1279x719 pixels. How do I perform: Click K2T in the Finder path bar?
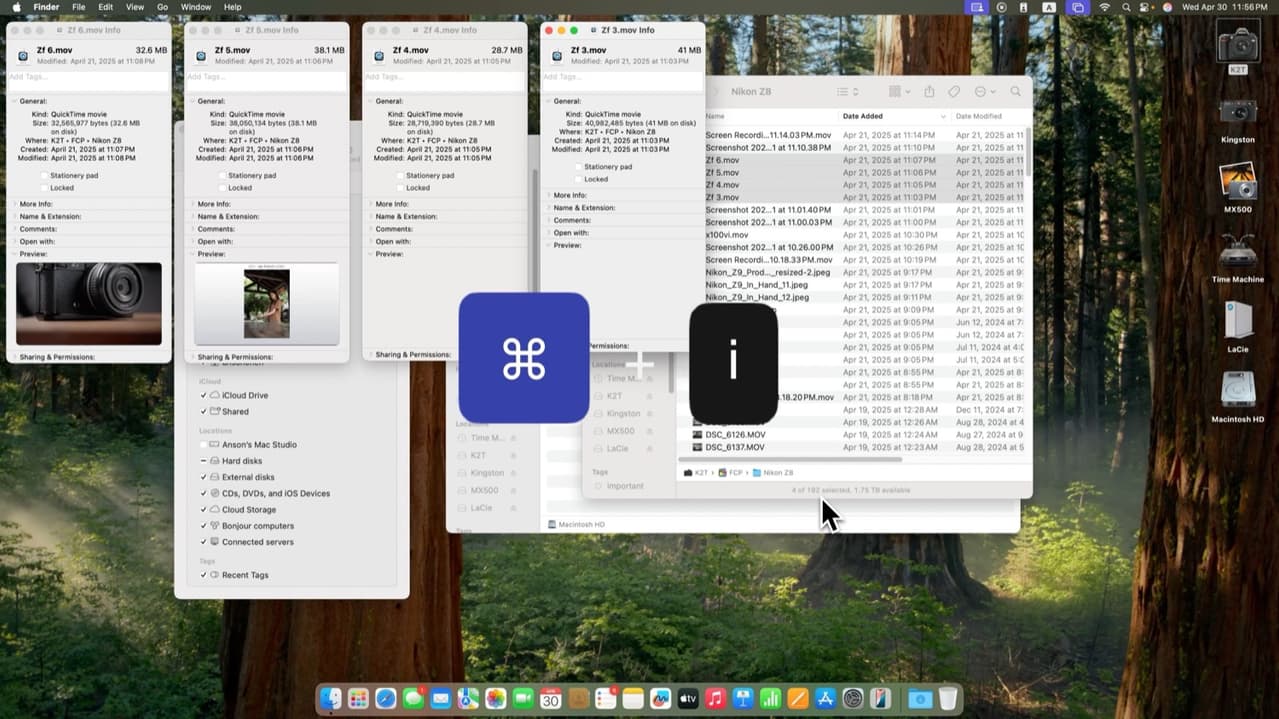(x=695, y=473)
